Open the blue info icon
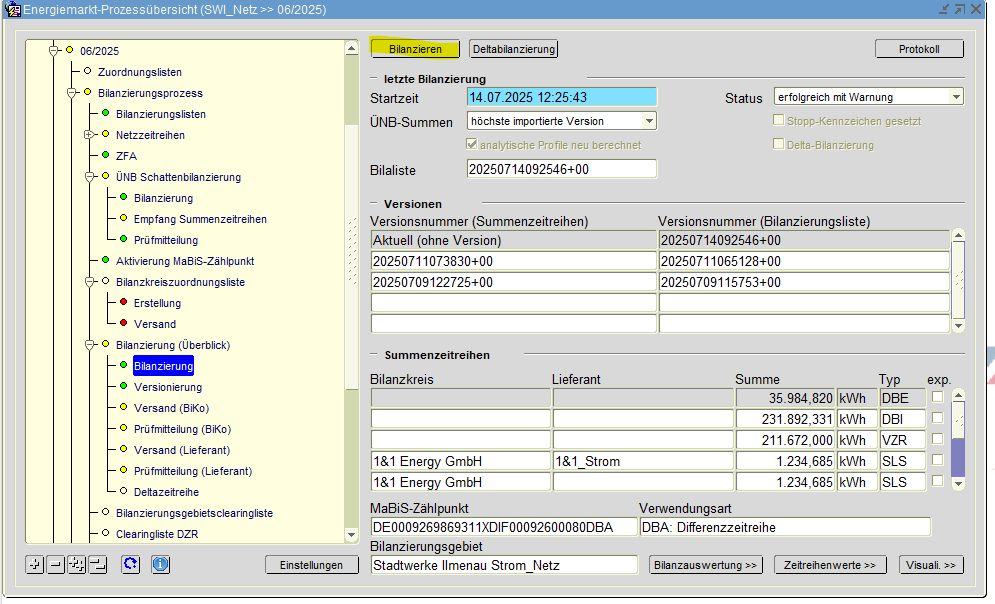 pyautogui.click(x=160, y=565)
